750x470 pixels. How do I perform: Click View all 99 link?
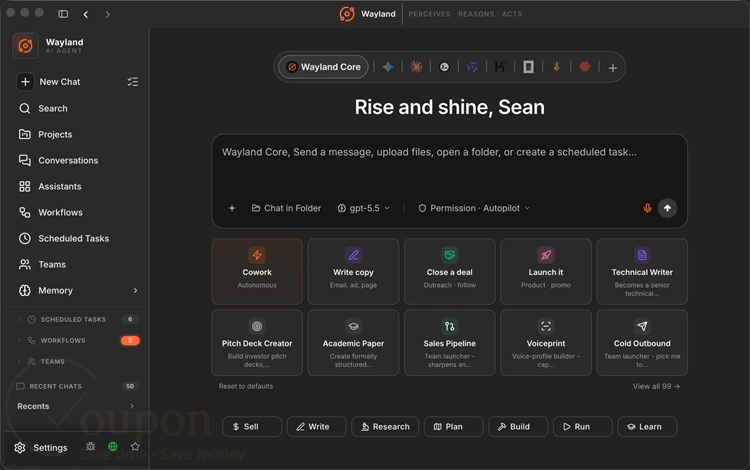[656, 386]
